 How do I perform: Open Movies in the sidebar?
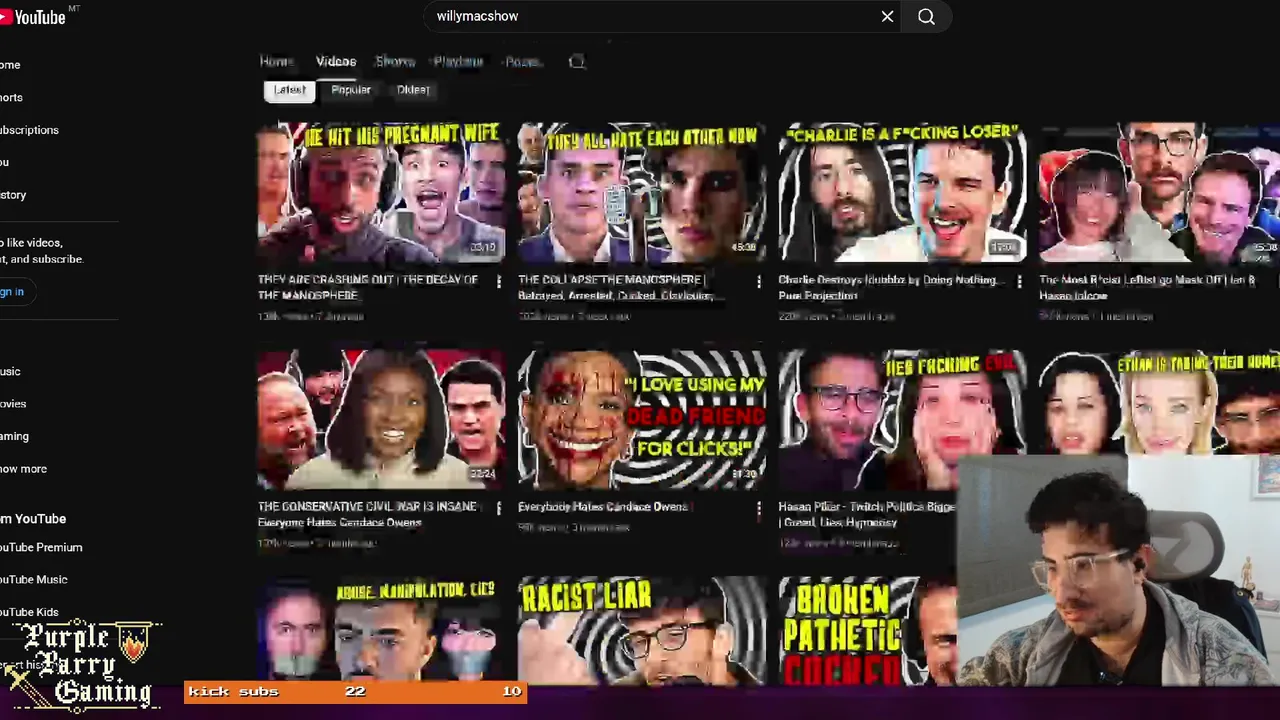click(13, 404)
